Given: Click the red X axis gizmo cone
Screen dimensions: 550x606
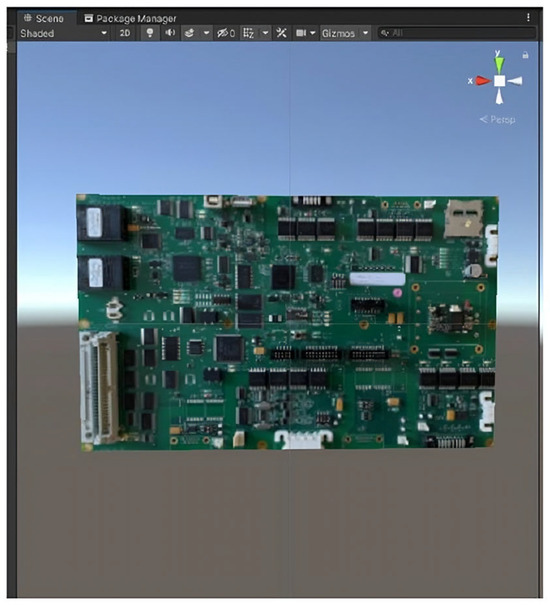Looking at the screenshot, I should (x=483, y=81).
